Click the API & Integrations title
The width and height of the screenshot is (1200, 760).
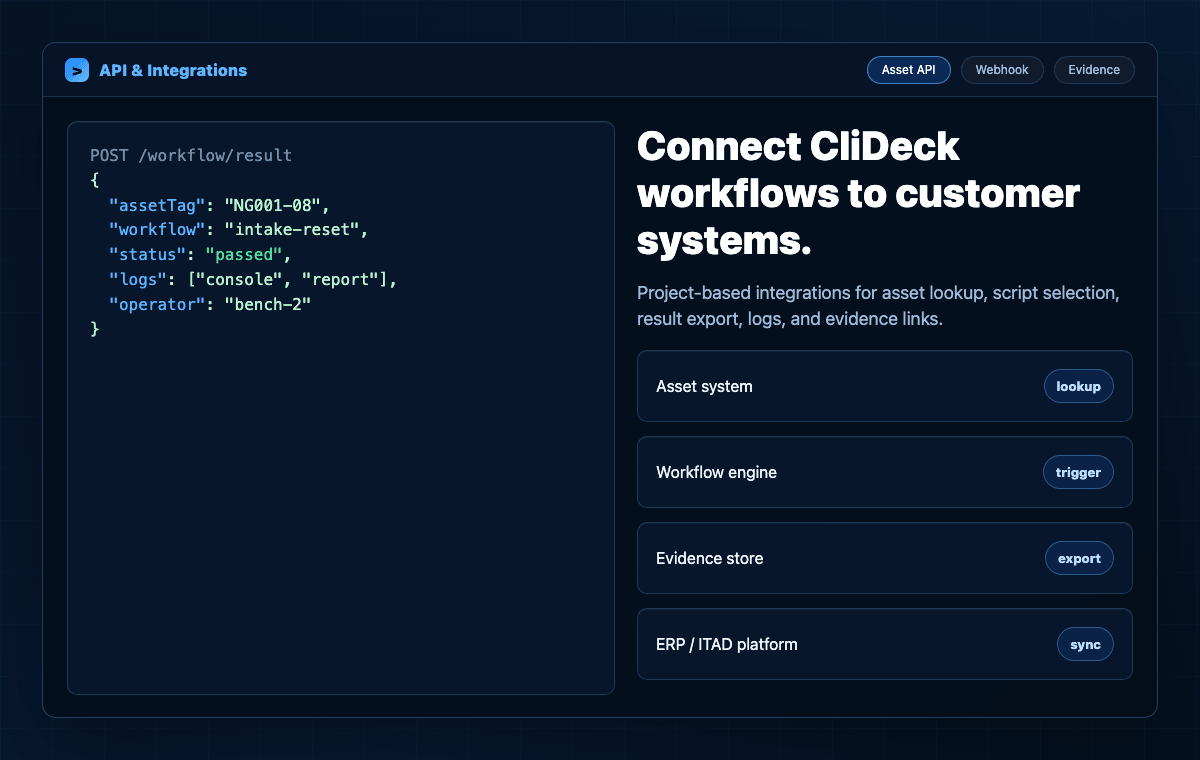tap(173, 70)
